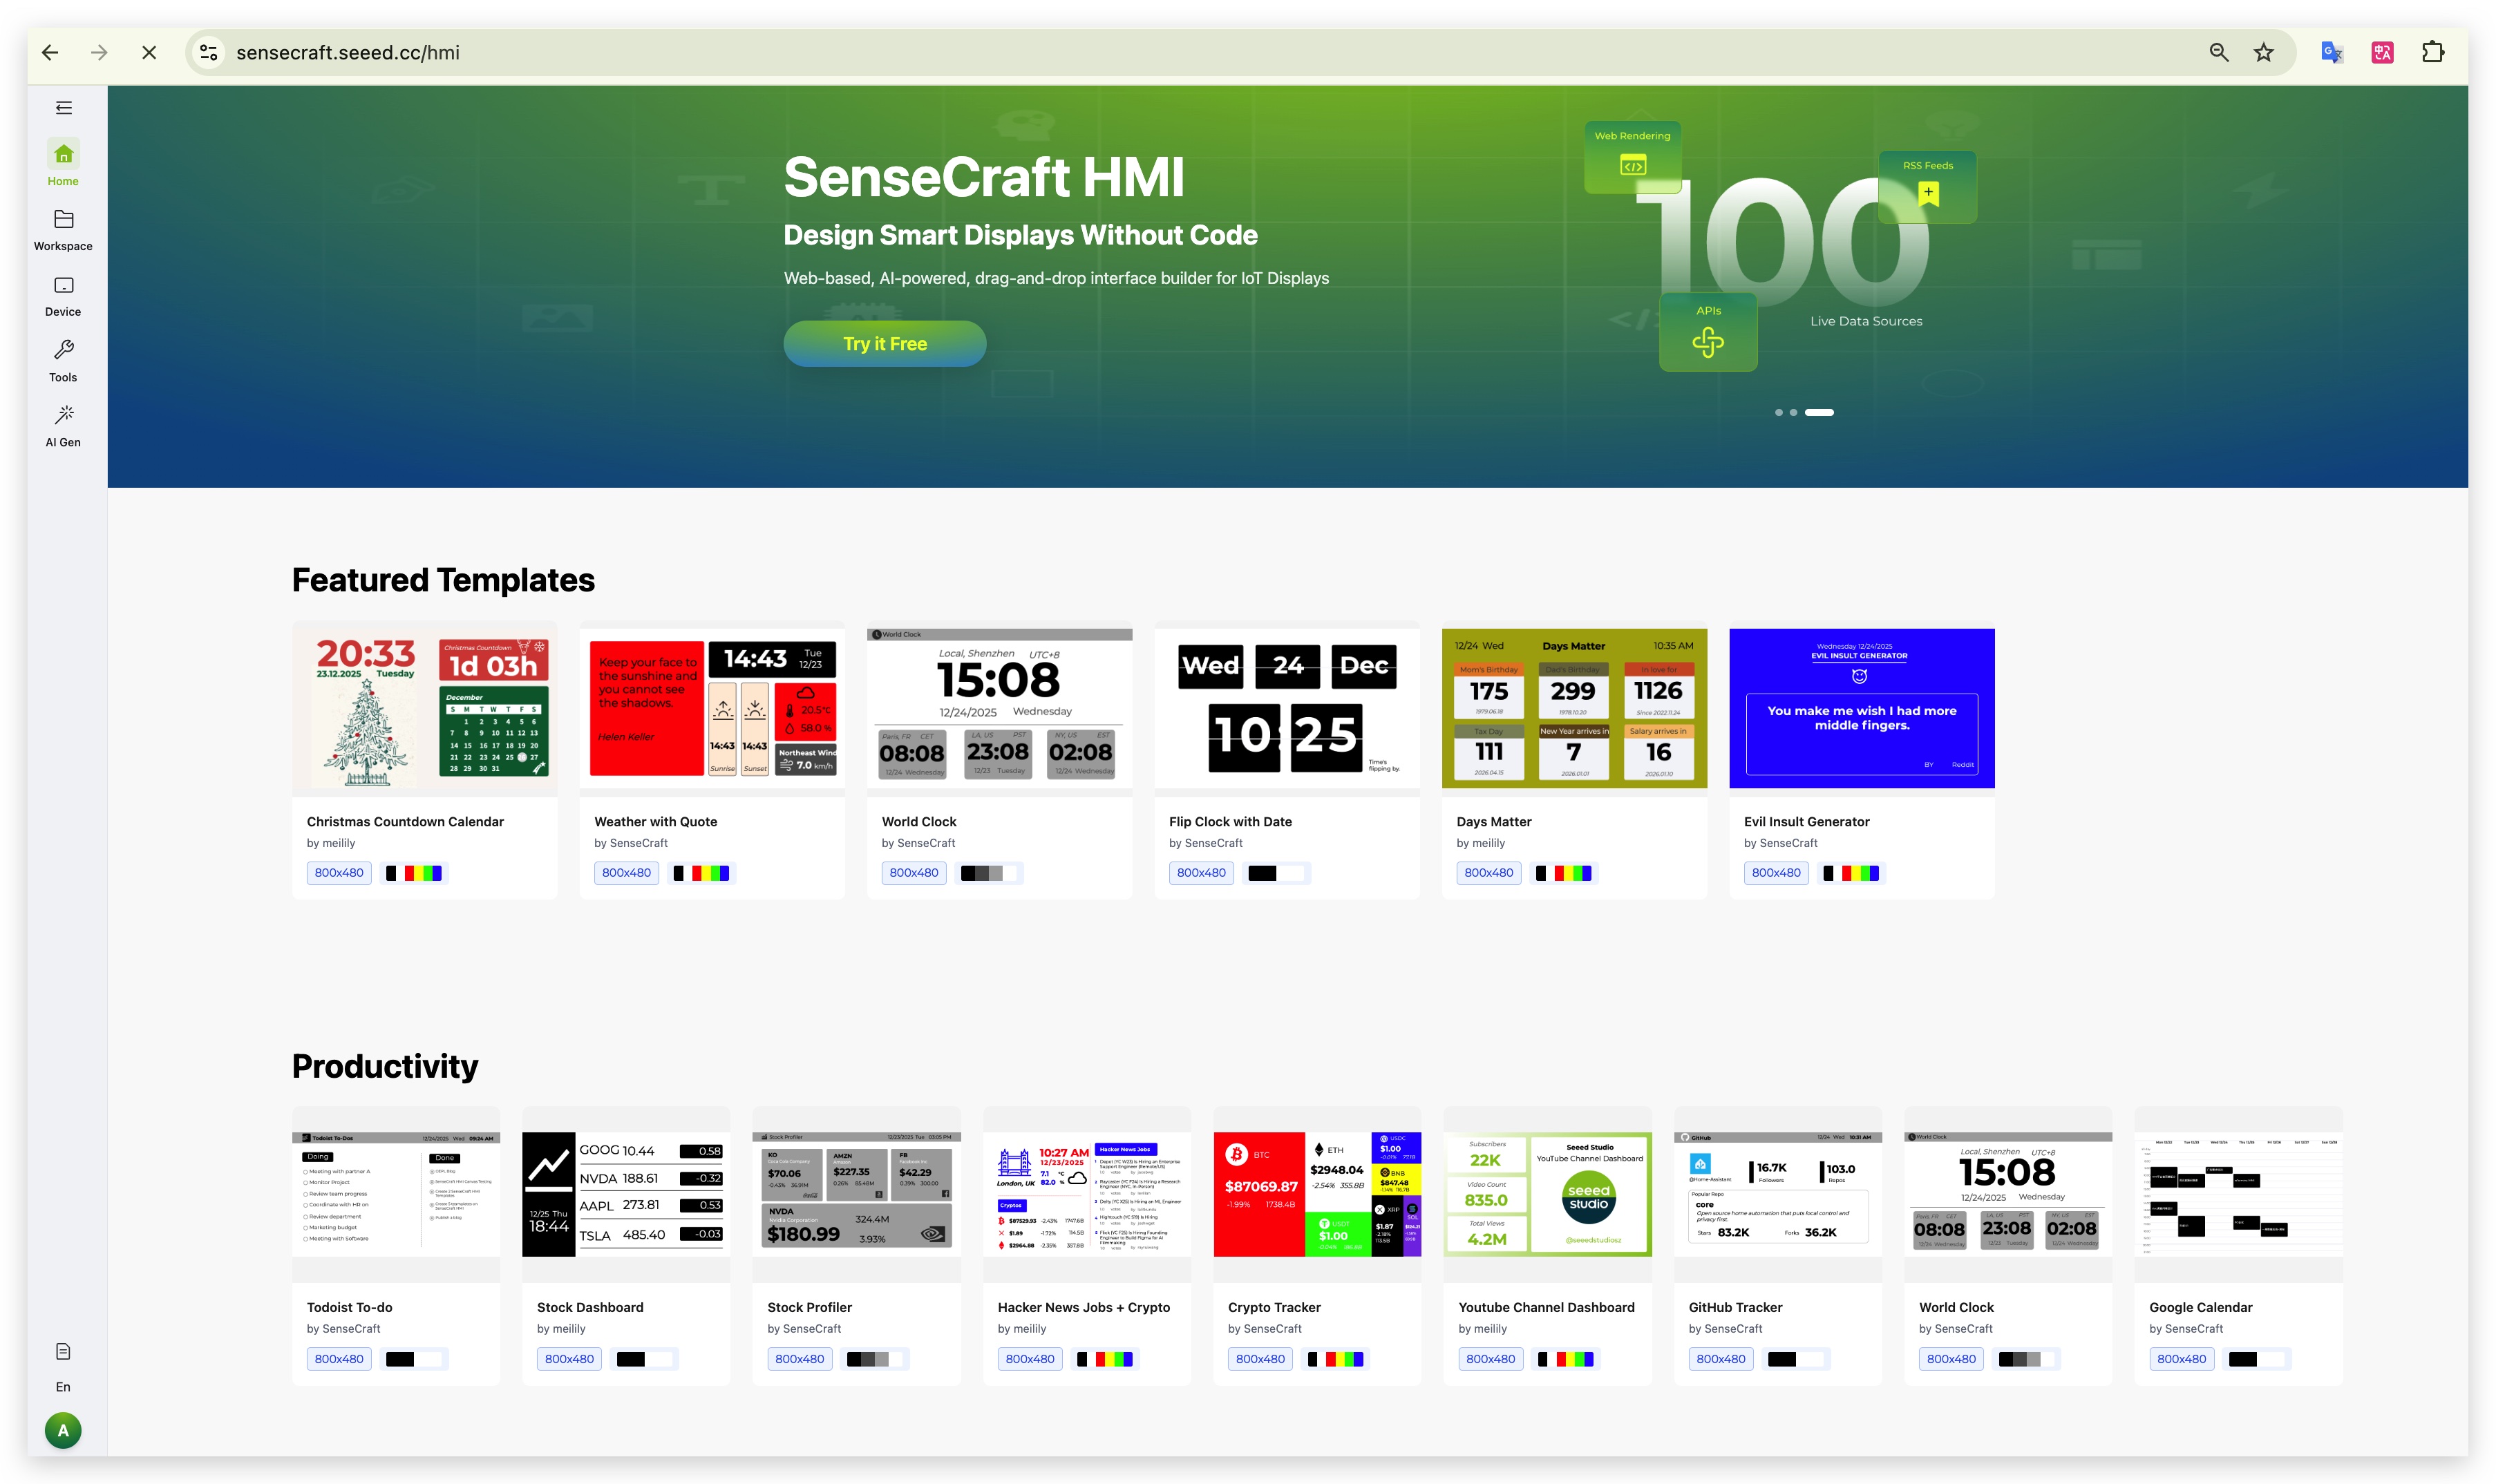Bookmark this page with star icon
The height and width of the screenshot is (1484, 2496).
(x=2264, y=53)
